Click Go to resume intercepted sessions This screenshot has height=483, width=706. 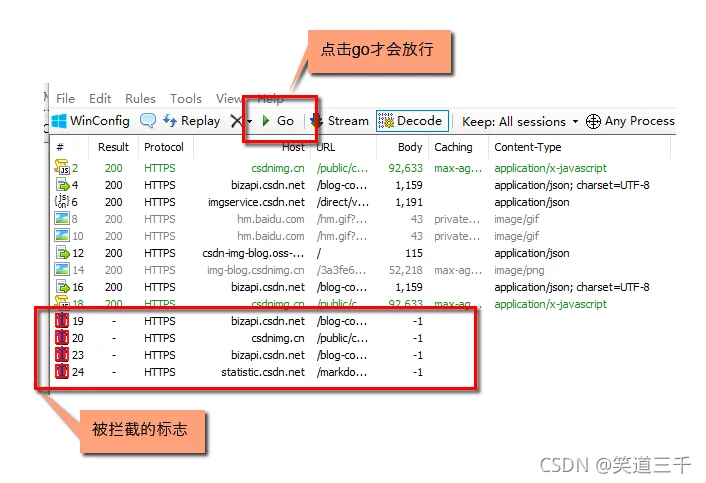click(x=278, y=121)
